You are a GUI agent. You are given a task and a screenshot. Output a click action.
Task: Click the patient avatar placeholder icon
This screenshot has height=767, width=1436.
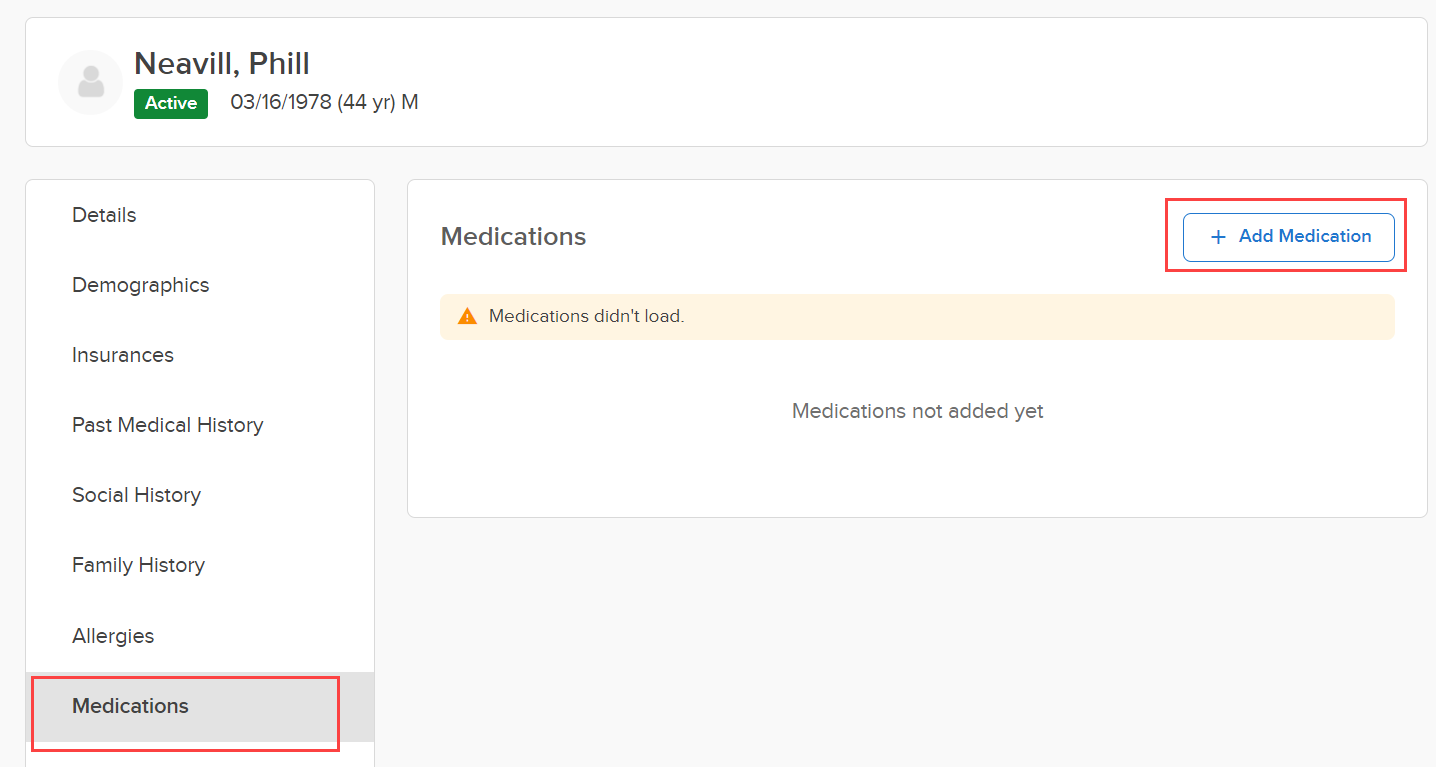click(x=90, y=82)
